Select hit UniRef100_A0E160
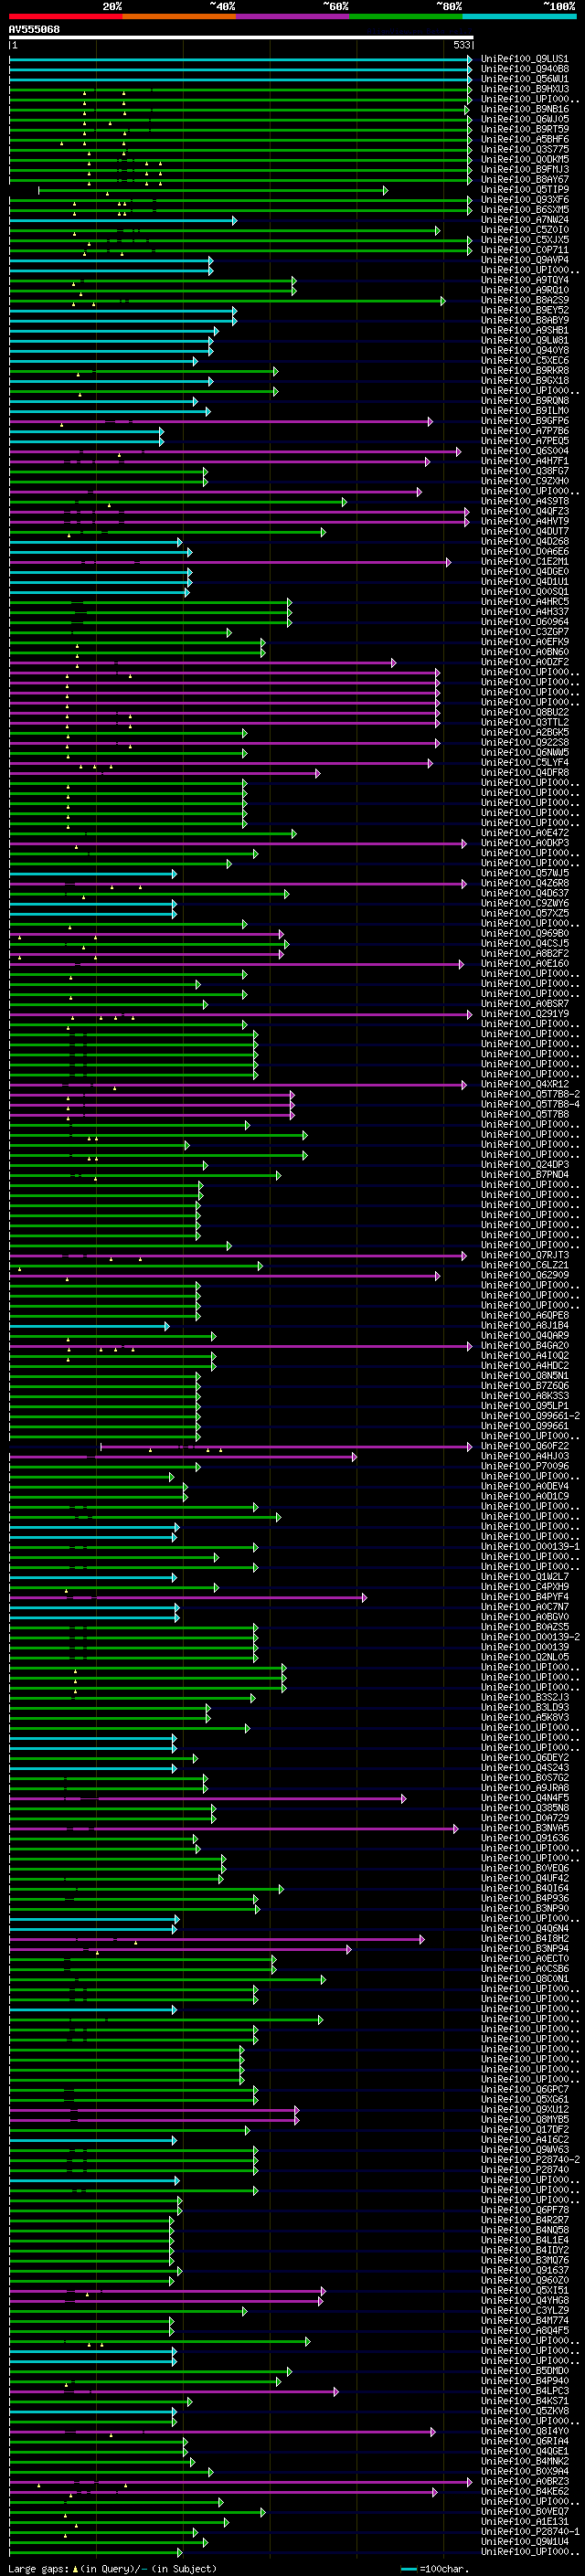585x2576 pixels. tap(524, 964)
